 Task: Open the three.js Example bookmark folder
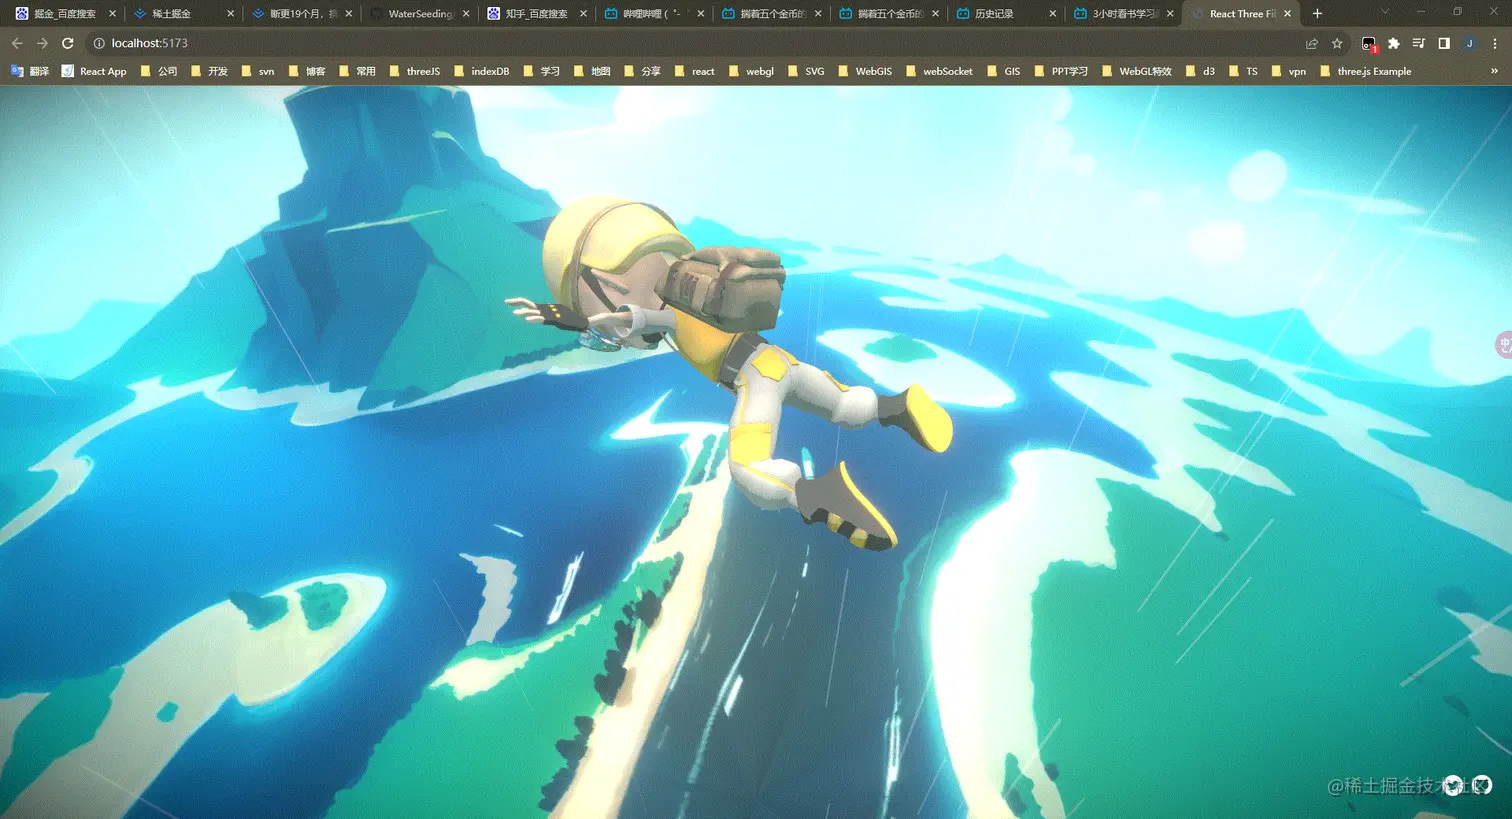coord(1365,71)
